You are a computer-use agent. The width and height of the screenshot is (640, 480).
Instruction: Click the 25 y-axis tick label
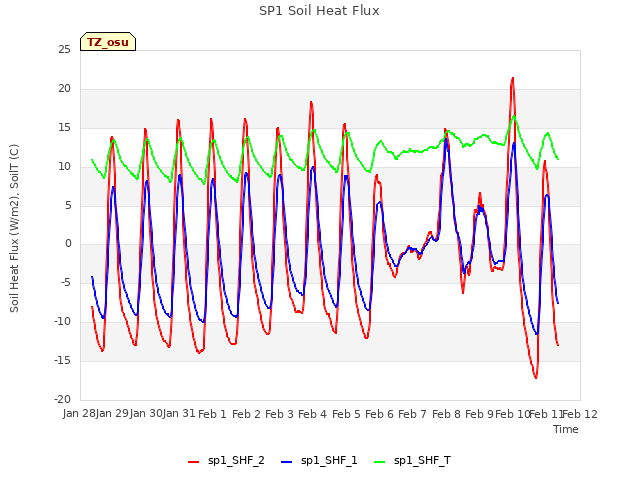64,50
